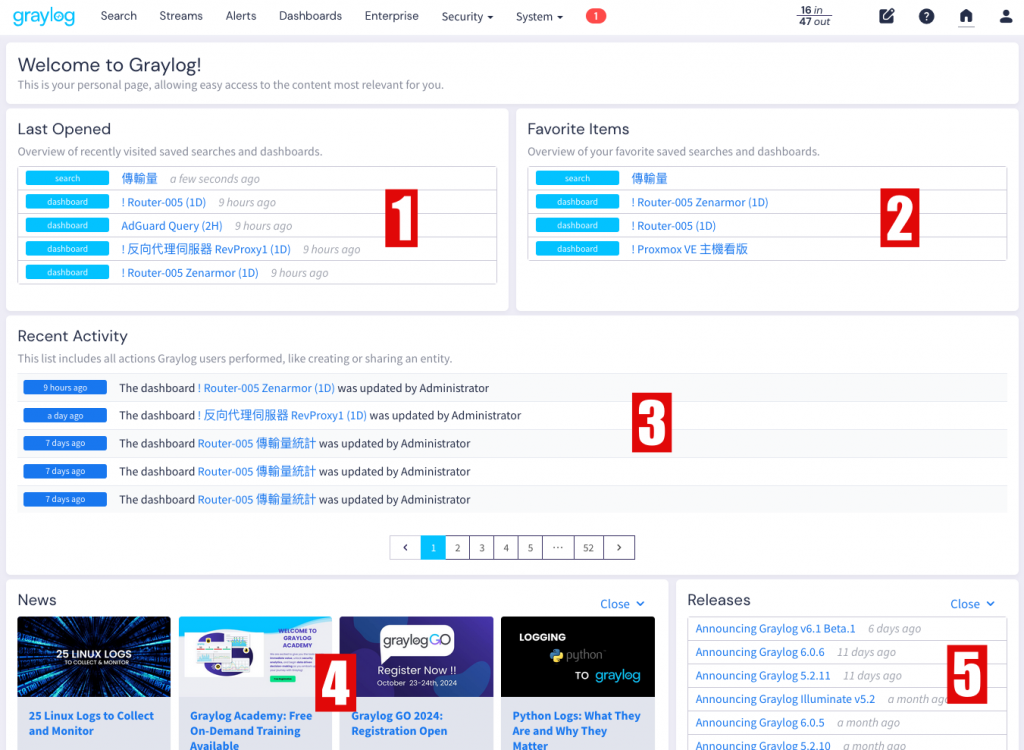Select page 4 in pagination

tap(505, 547)
